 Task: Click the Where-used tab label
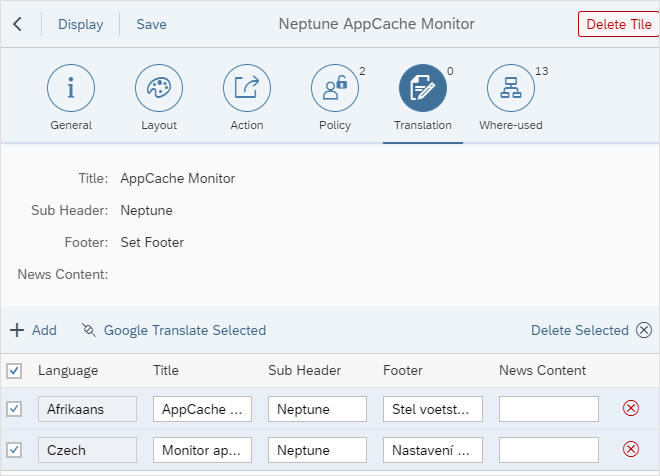click(511, 125)
